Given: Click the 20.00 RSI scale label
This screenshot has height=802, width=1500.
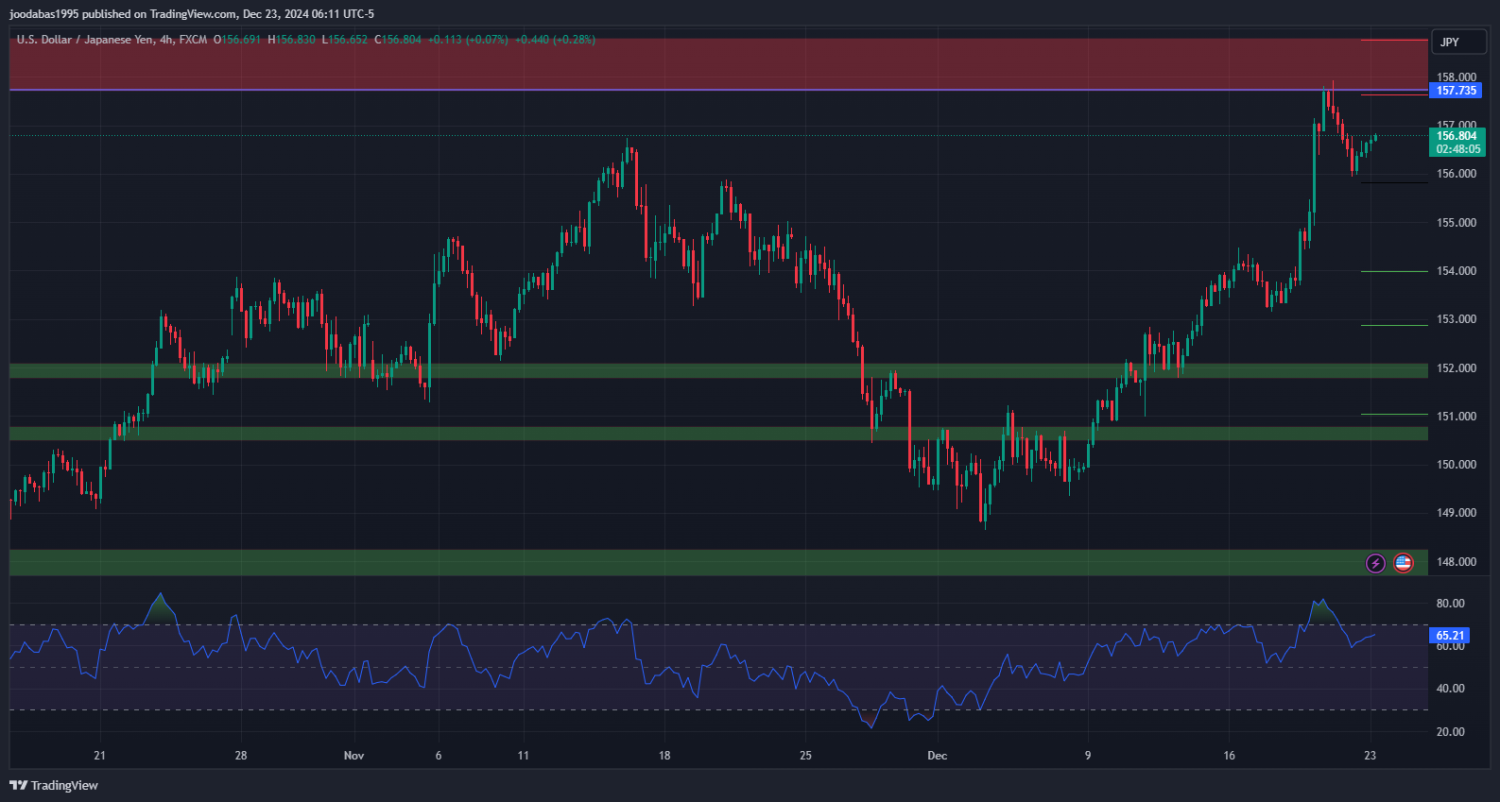Looking at the screenshot, I should 1450,731.
